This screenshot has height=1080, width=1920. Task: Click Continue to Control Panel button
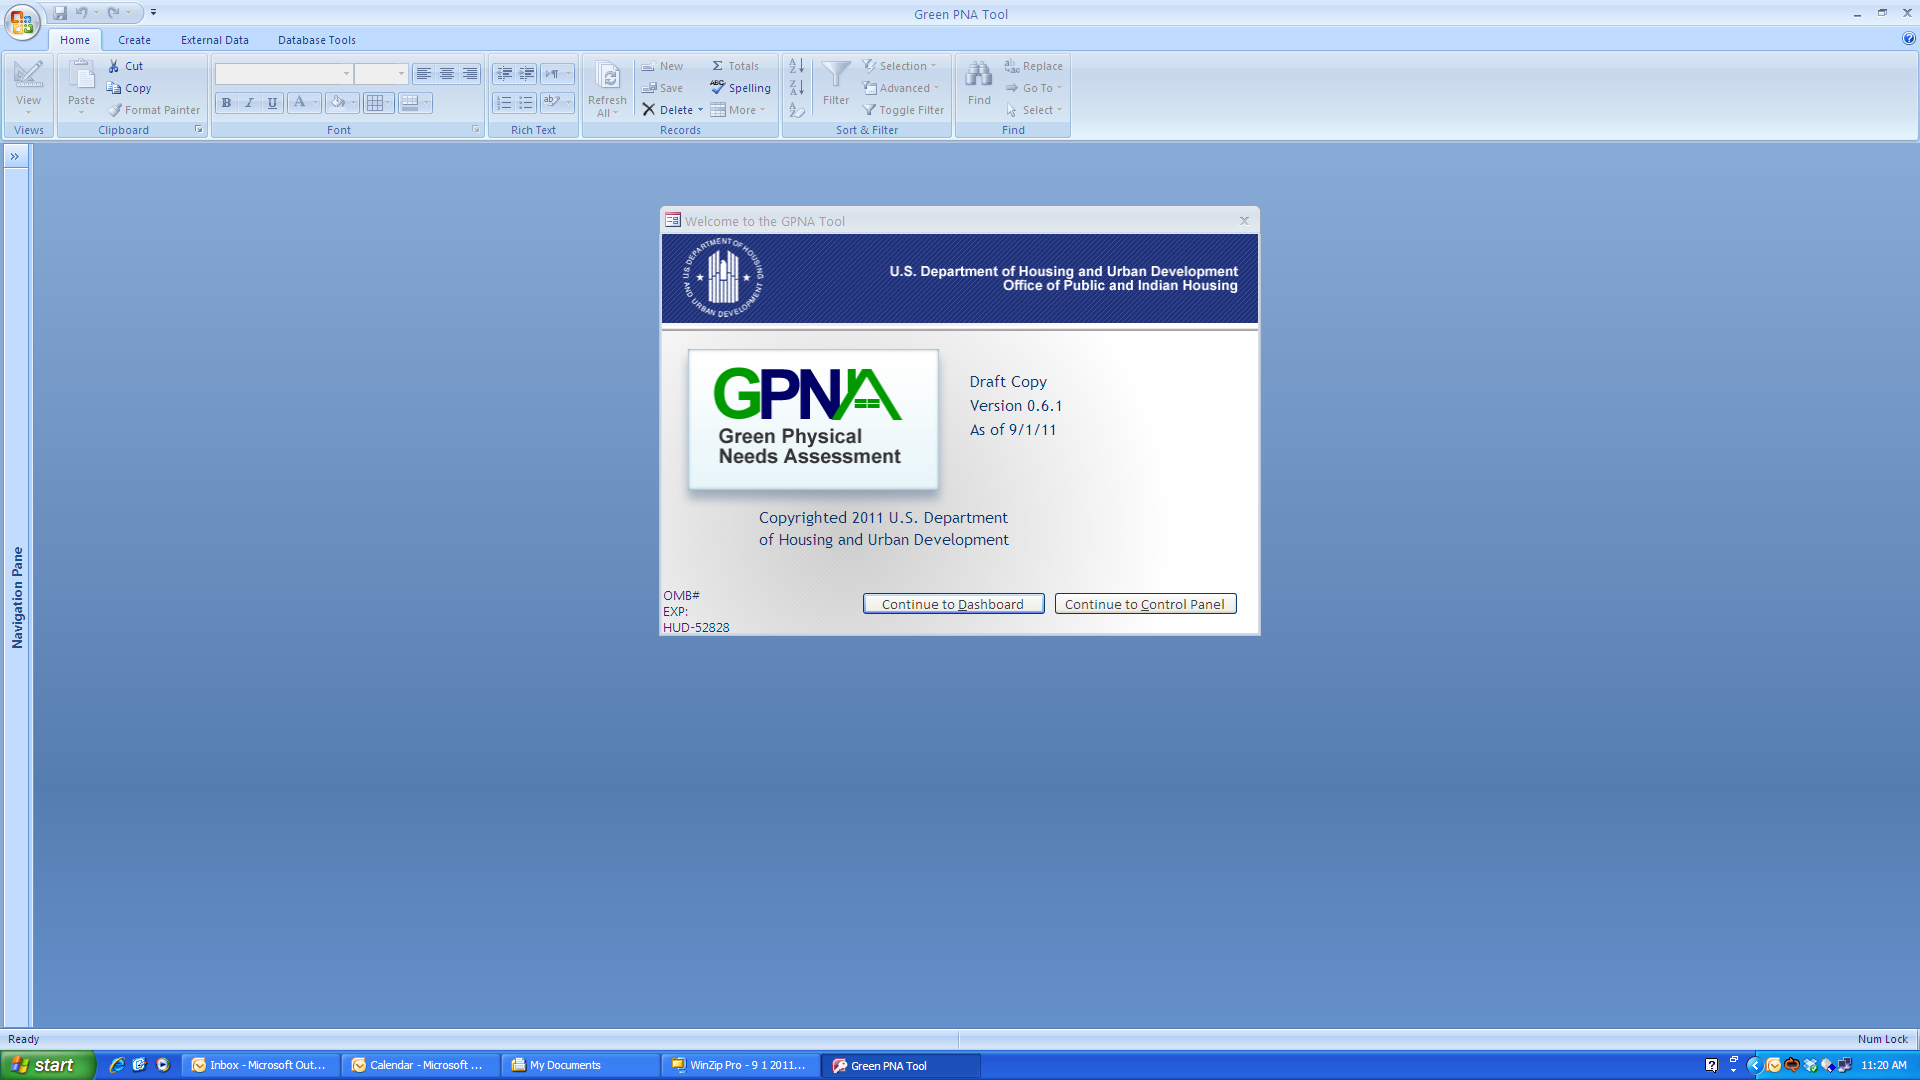click(x=1145, y=604)
